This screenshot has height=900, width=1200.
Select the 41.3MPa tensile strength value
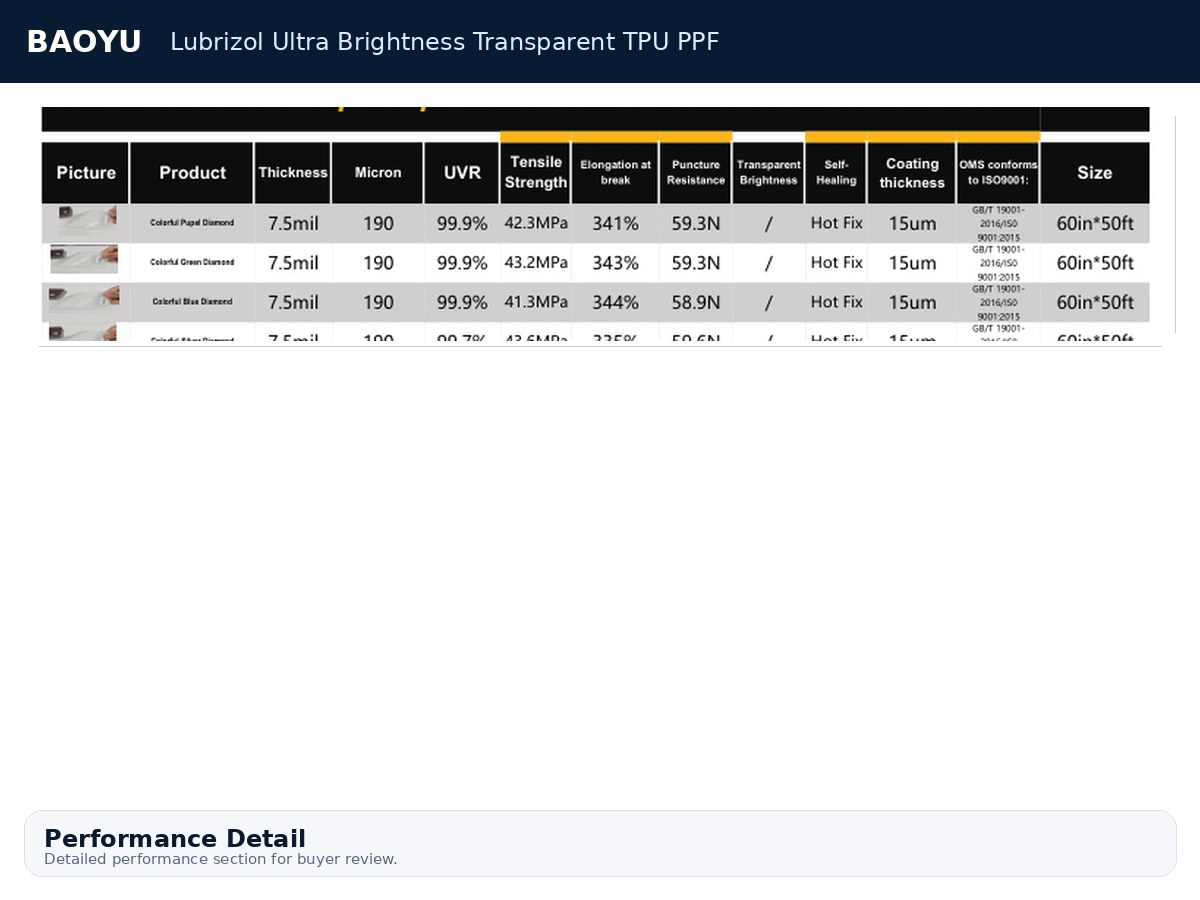coord(536,301)
